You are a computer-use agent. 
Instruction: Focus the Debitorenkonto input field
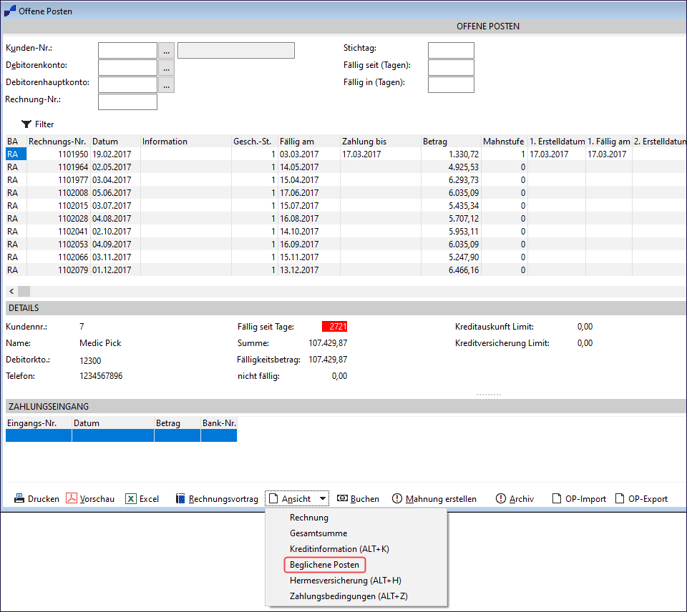pos(127,67)
